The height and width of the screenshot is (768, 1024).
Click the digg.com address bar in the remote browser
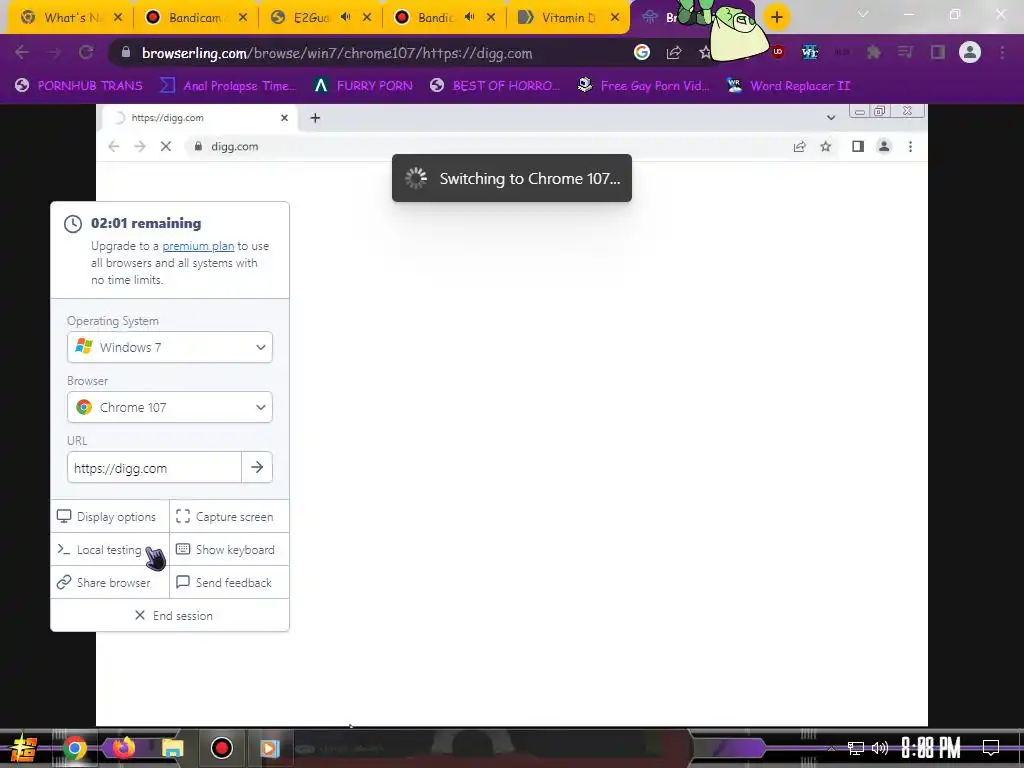(x=483, y=146)
